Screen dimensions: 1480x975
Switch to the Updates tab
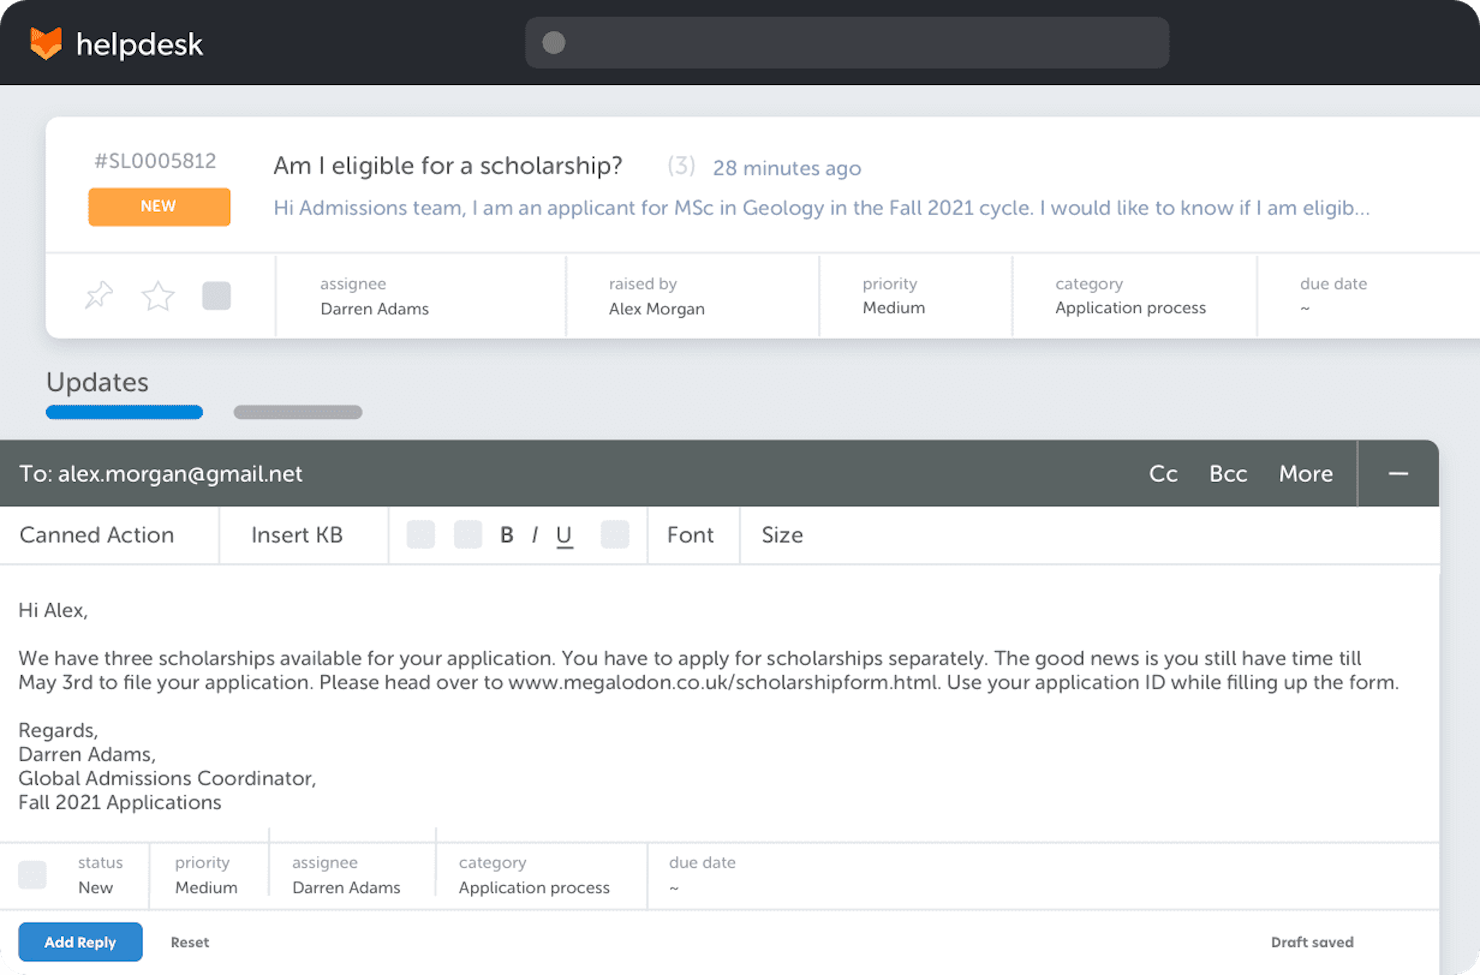coord(96,383)
